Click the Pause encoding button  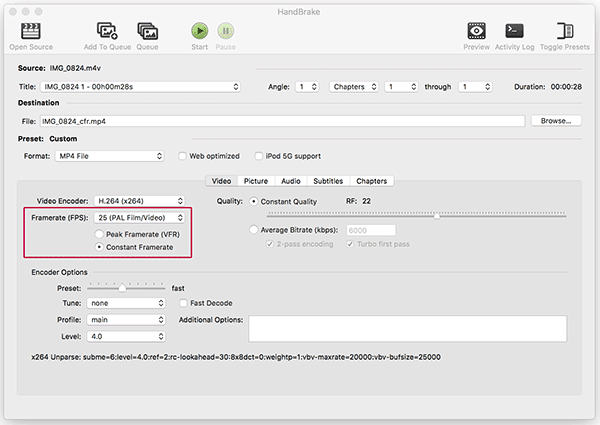click(x=225, y=31)
